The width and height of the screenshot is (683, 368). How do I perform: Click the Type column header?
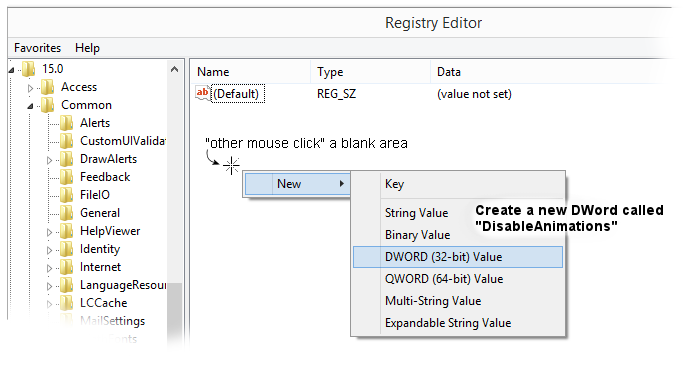(370, 72)
